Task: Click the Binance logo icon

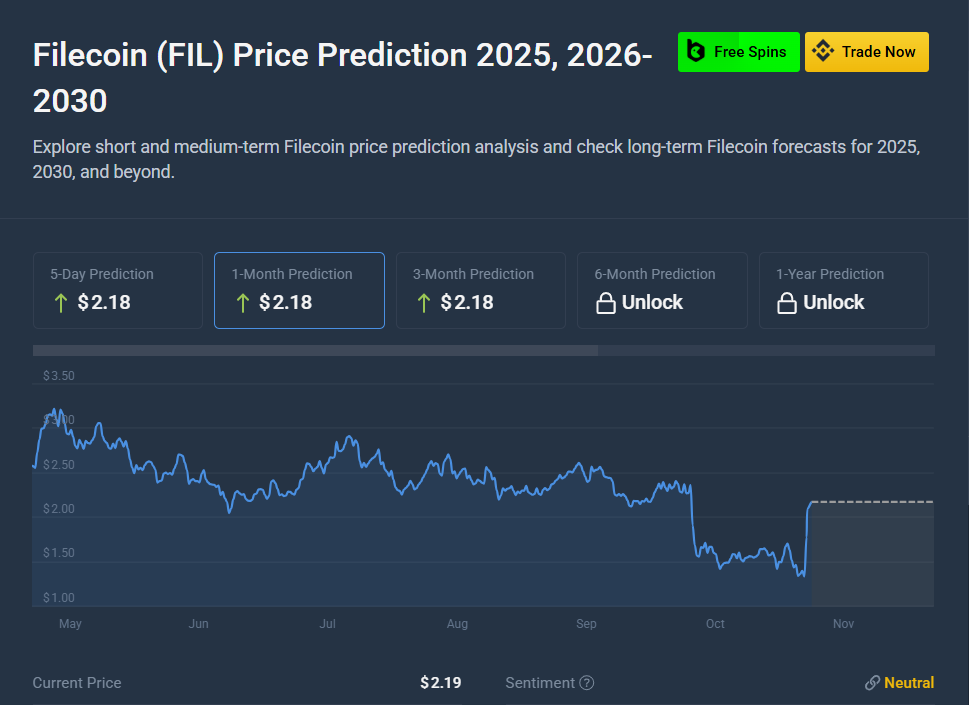Action: 823,52
